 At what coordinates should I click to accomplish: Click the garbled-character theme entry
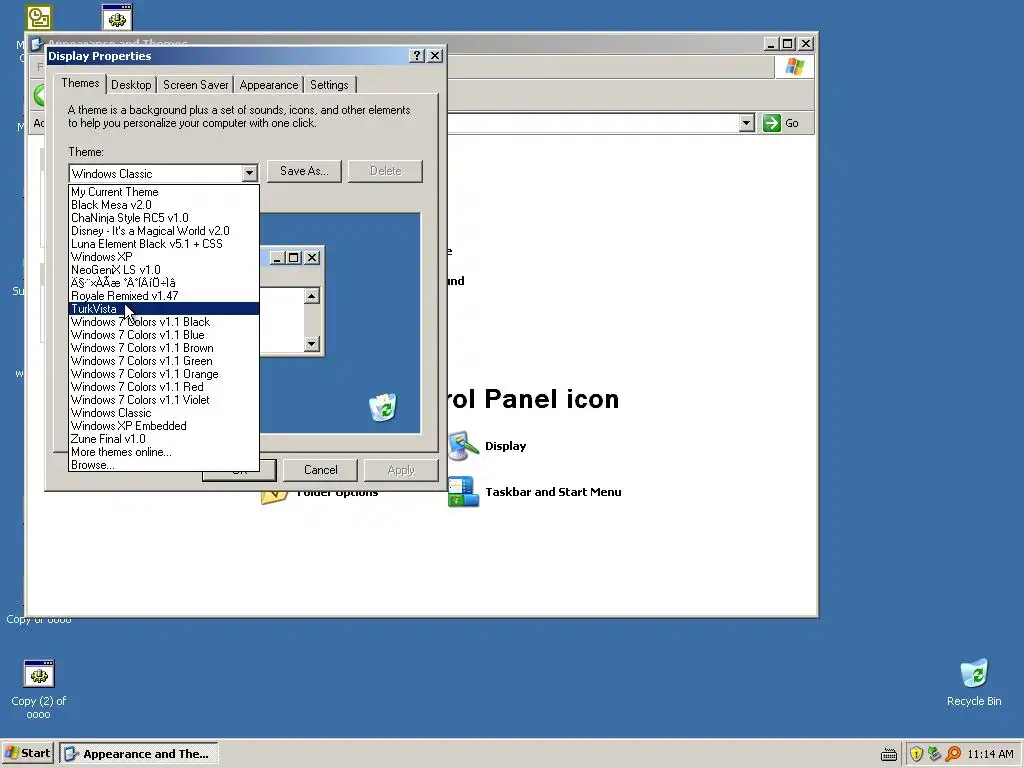(164, 283)
